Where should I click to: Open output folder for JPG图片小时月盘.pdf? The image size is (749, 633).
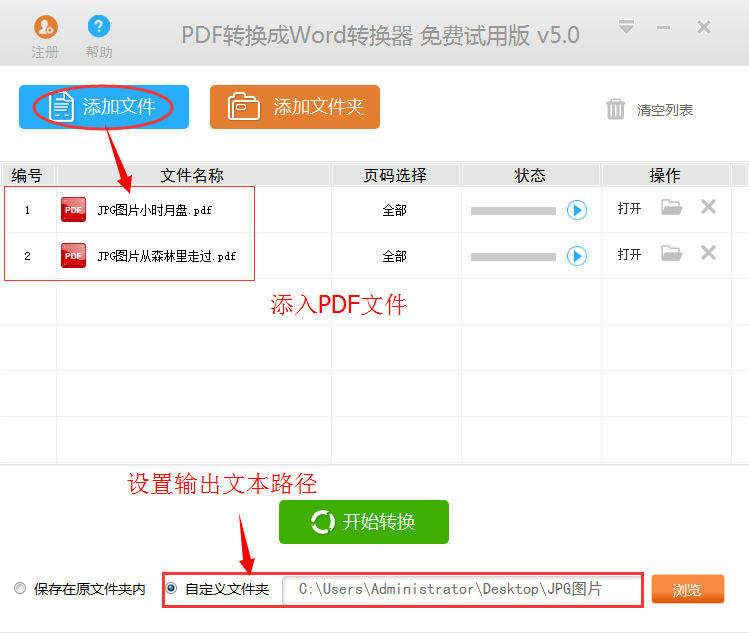point(672,207)
